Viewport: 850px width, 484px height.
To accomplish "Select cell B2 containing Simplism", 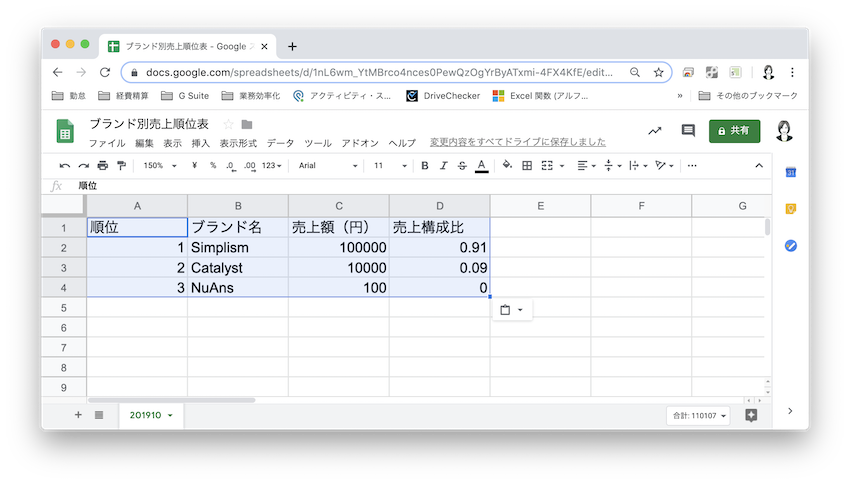I will click(x=237, y=247).
